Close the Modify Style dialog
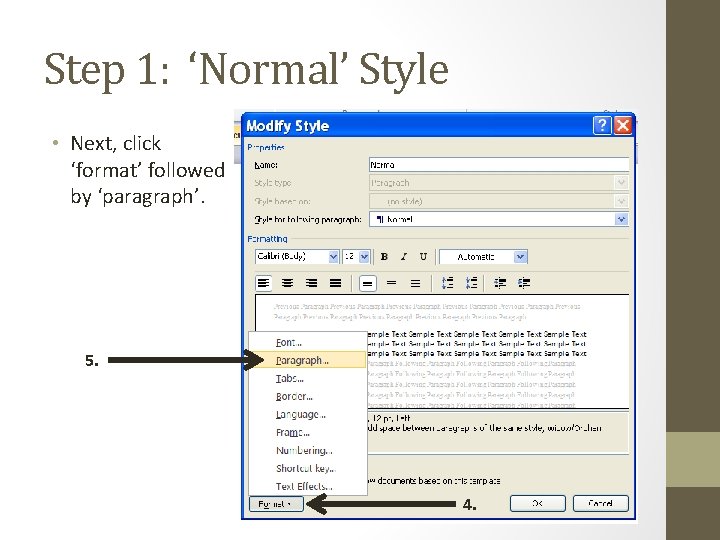The height and width of the screenshot is (540, 720). point(623,125)
